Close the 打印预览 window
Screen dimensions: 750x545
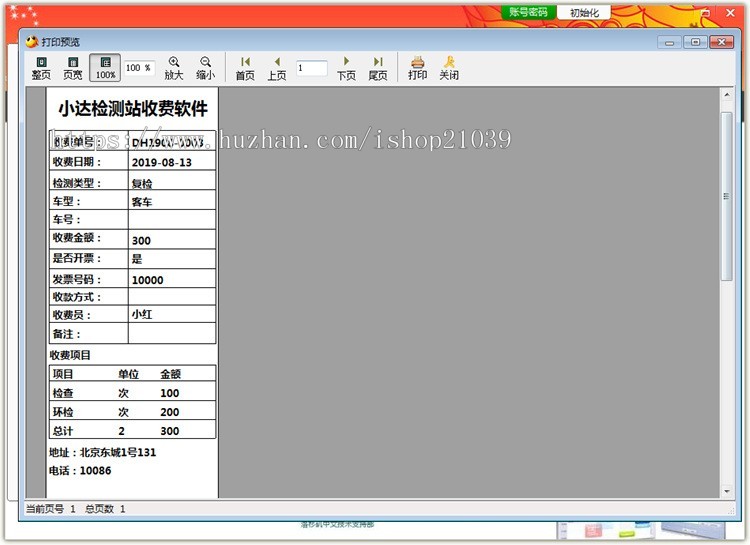(x=721, y=43)
